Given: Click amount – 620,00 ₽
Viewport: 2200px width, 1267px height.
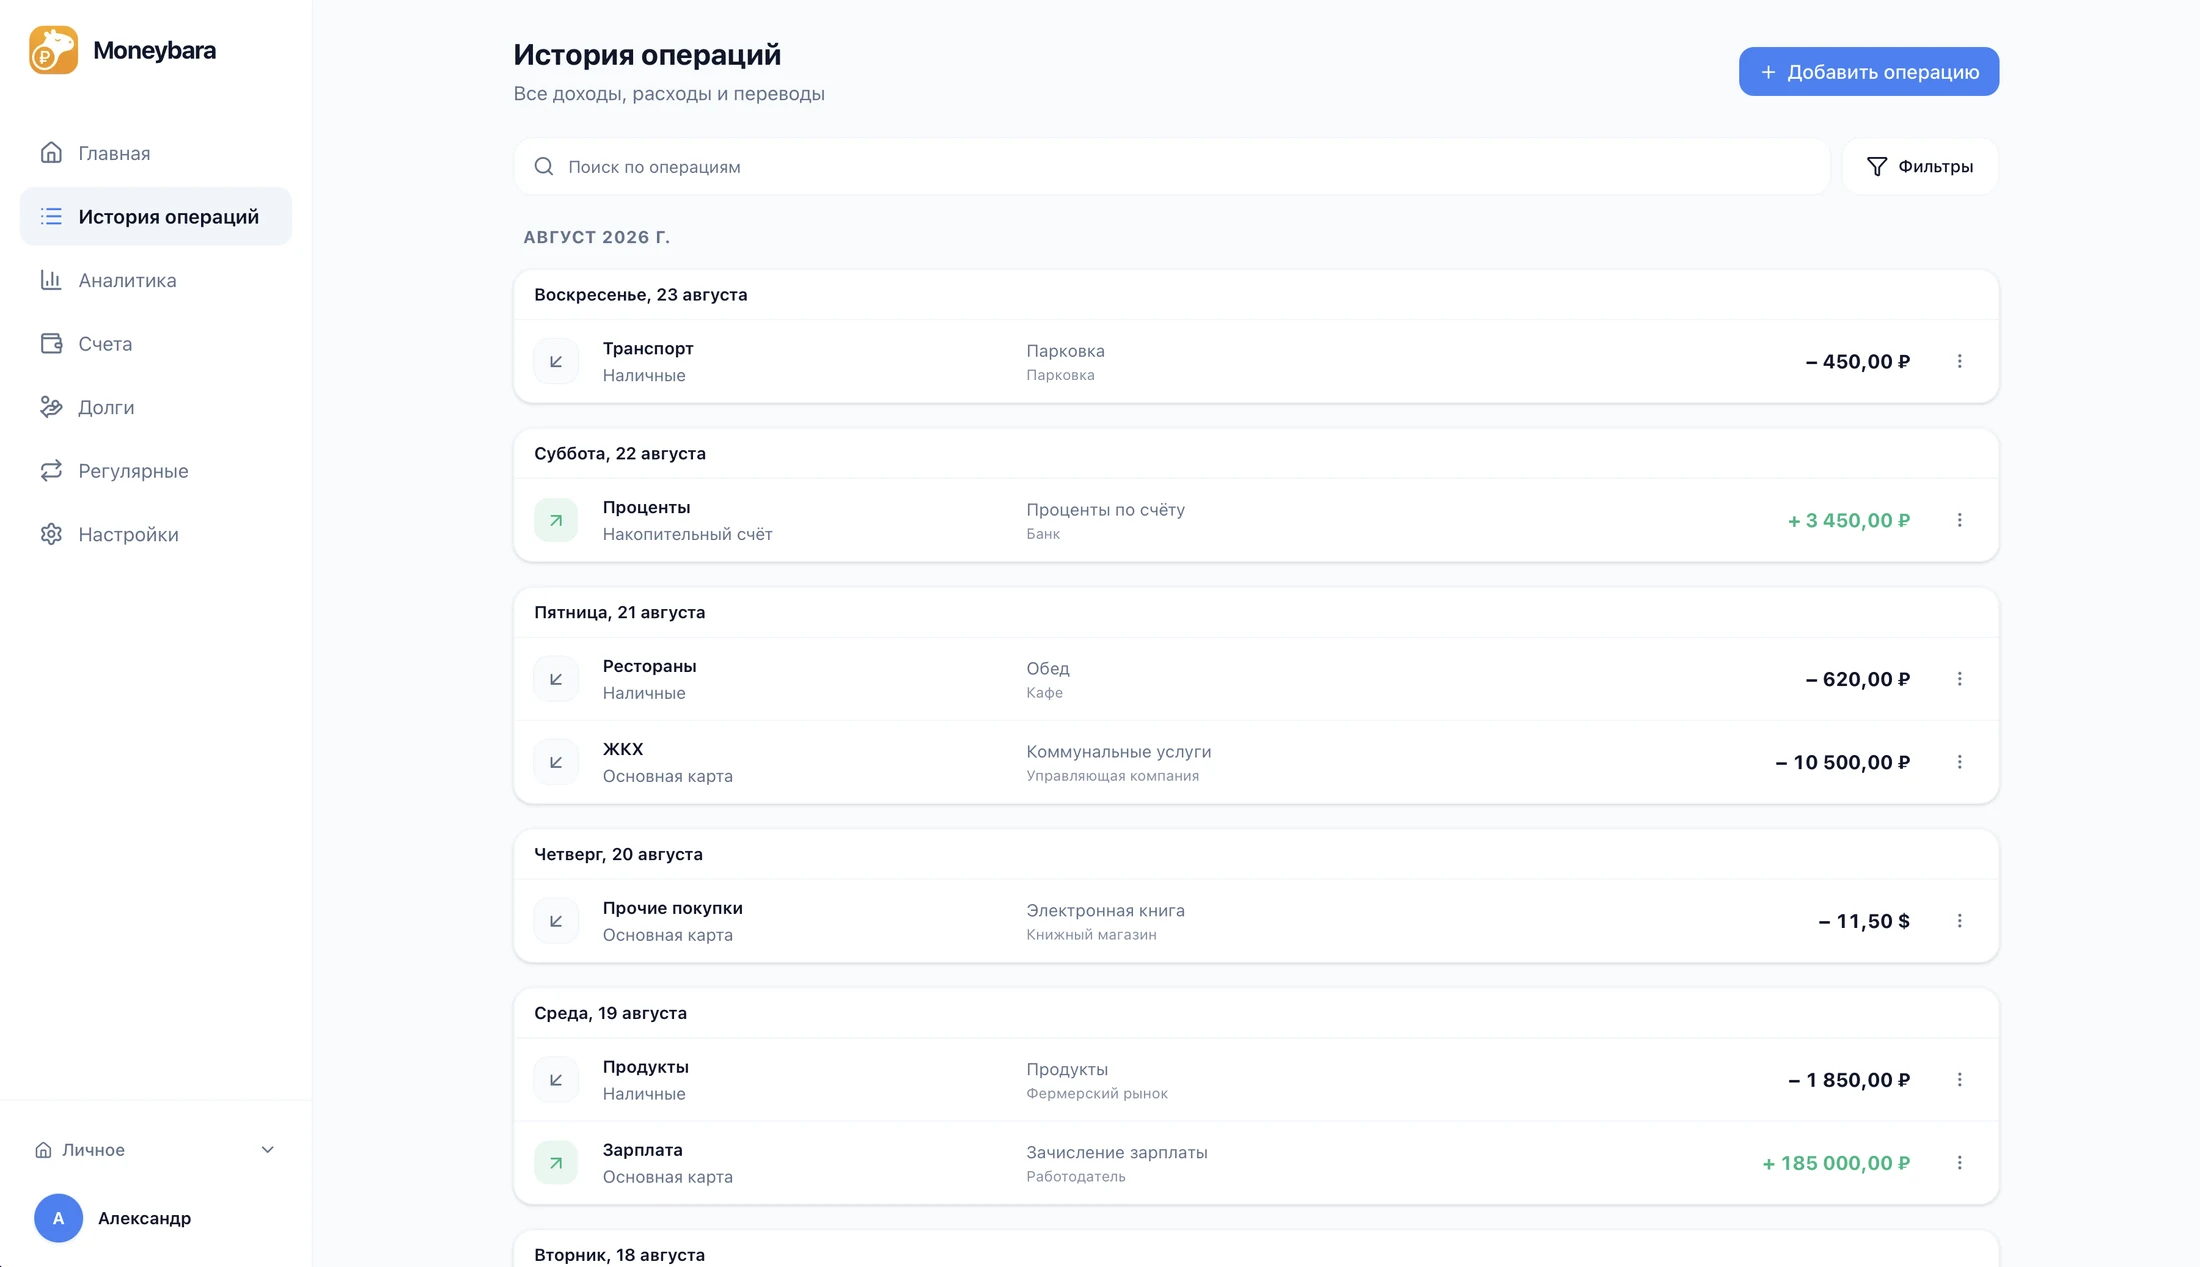Looking at the screenshot, I should [x=1858, y=679].
